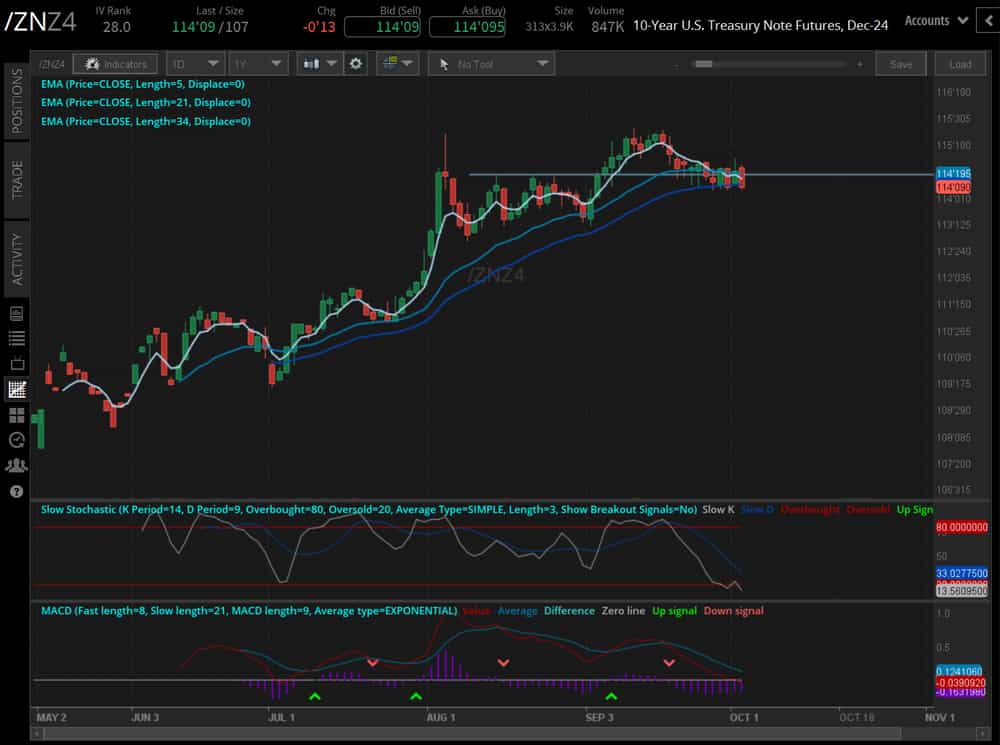
Task: Toggle the Down signal option in MACD legend
Action: [734, 611]
